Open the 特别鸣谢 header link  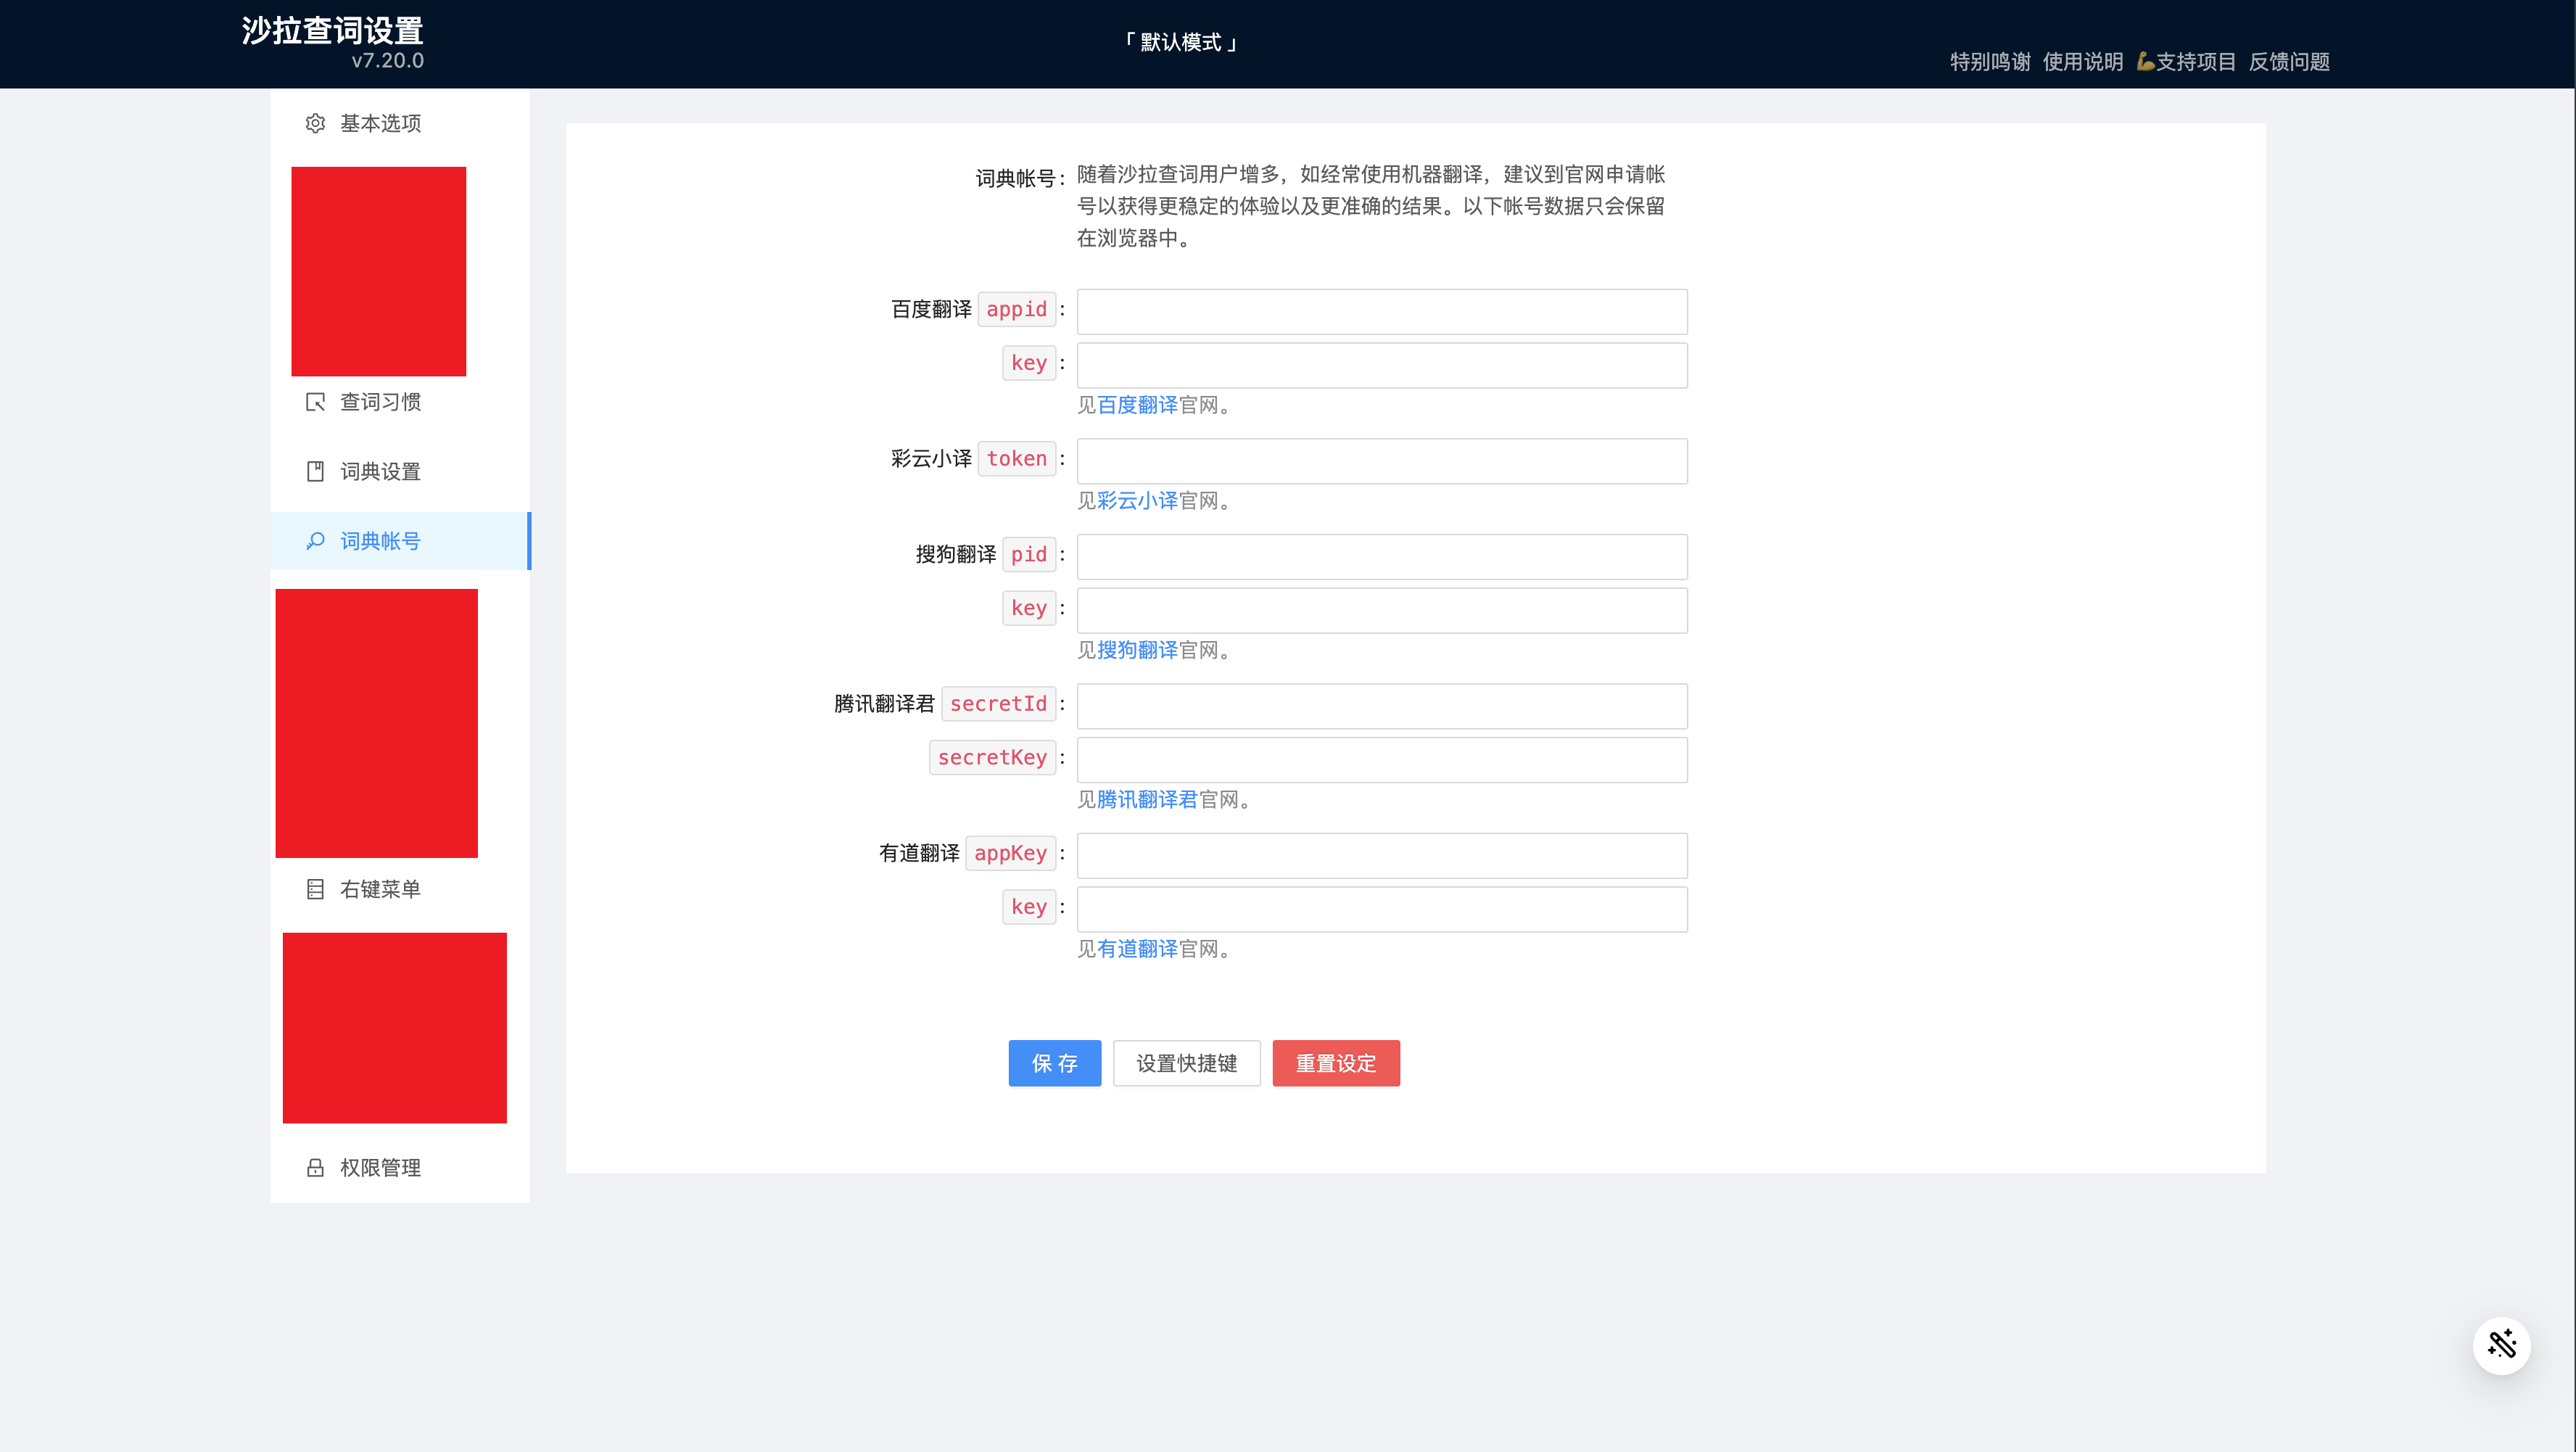(1989, 62)
